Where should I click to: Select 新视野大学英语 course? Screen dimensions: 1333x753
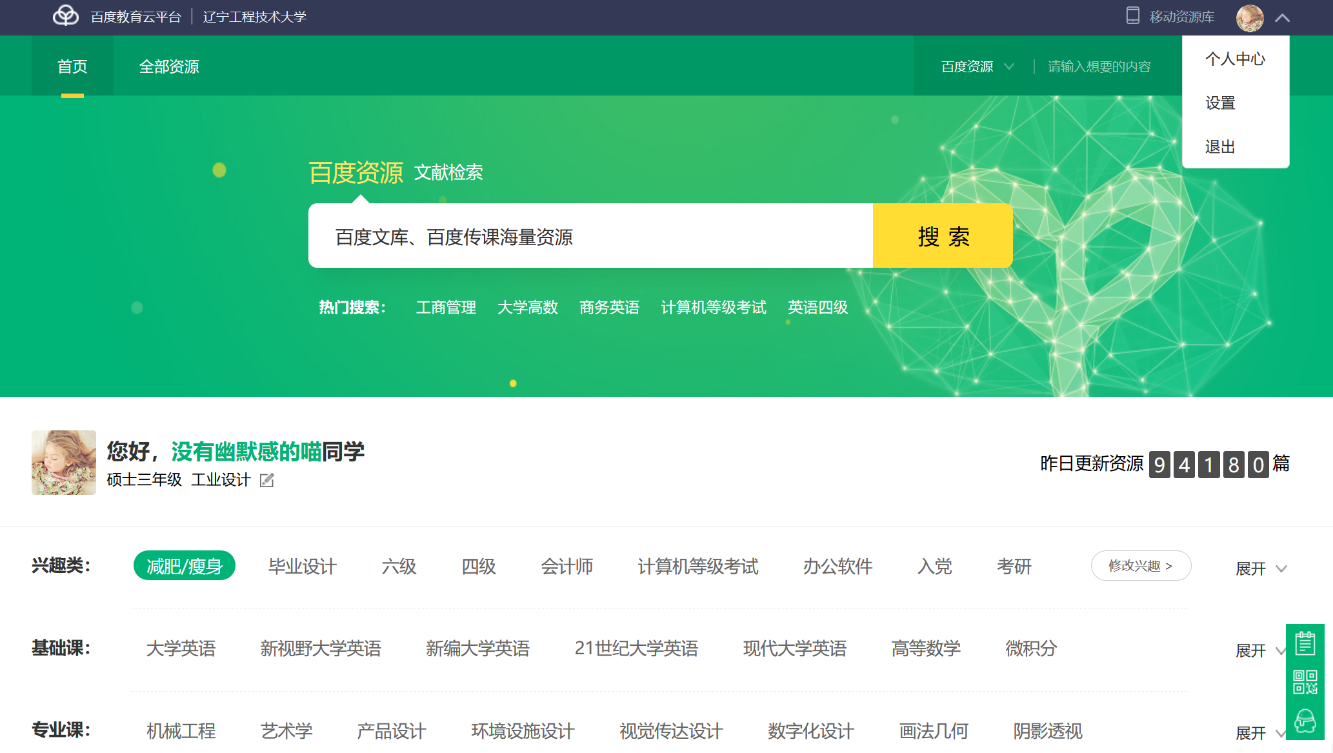click(x=321, y=649)
